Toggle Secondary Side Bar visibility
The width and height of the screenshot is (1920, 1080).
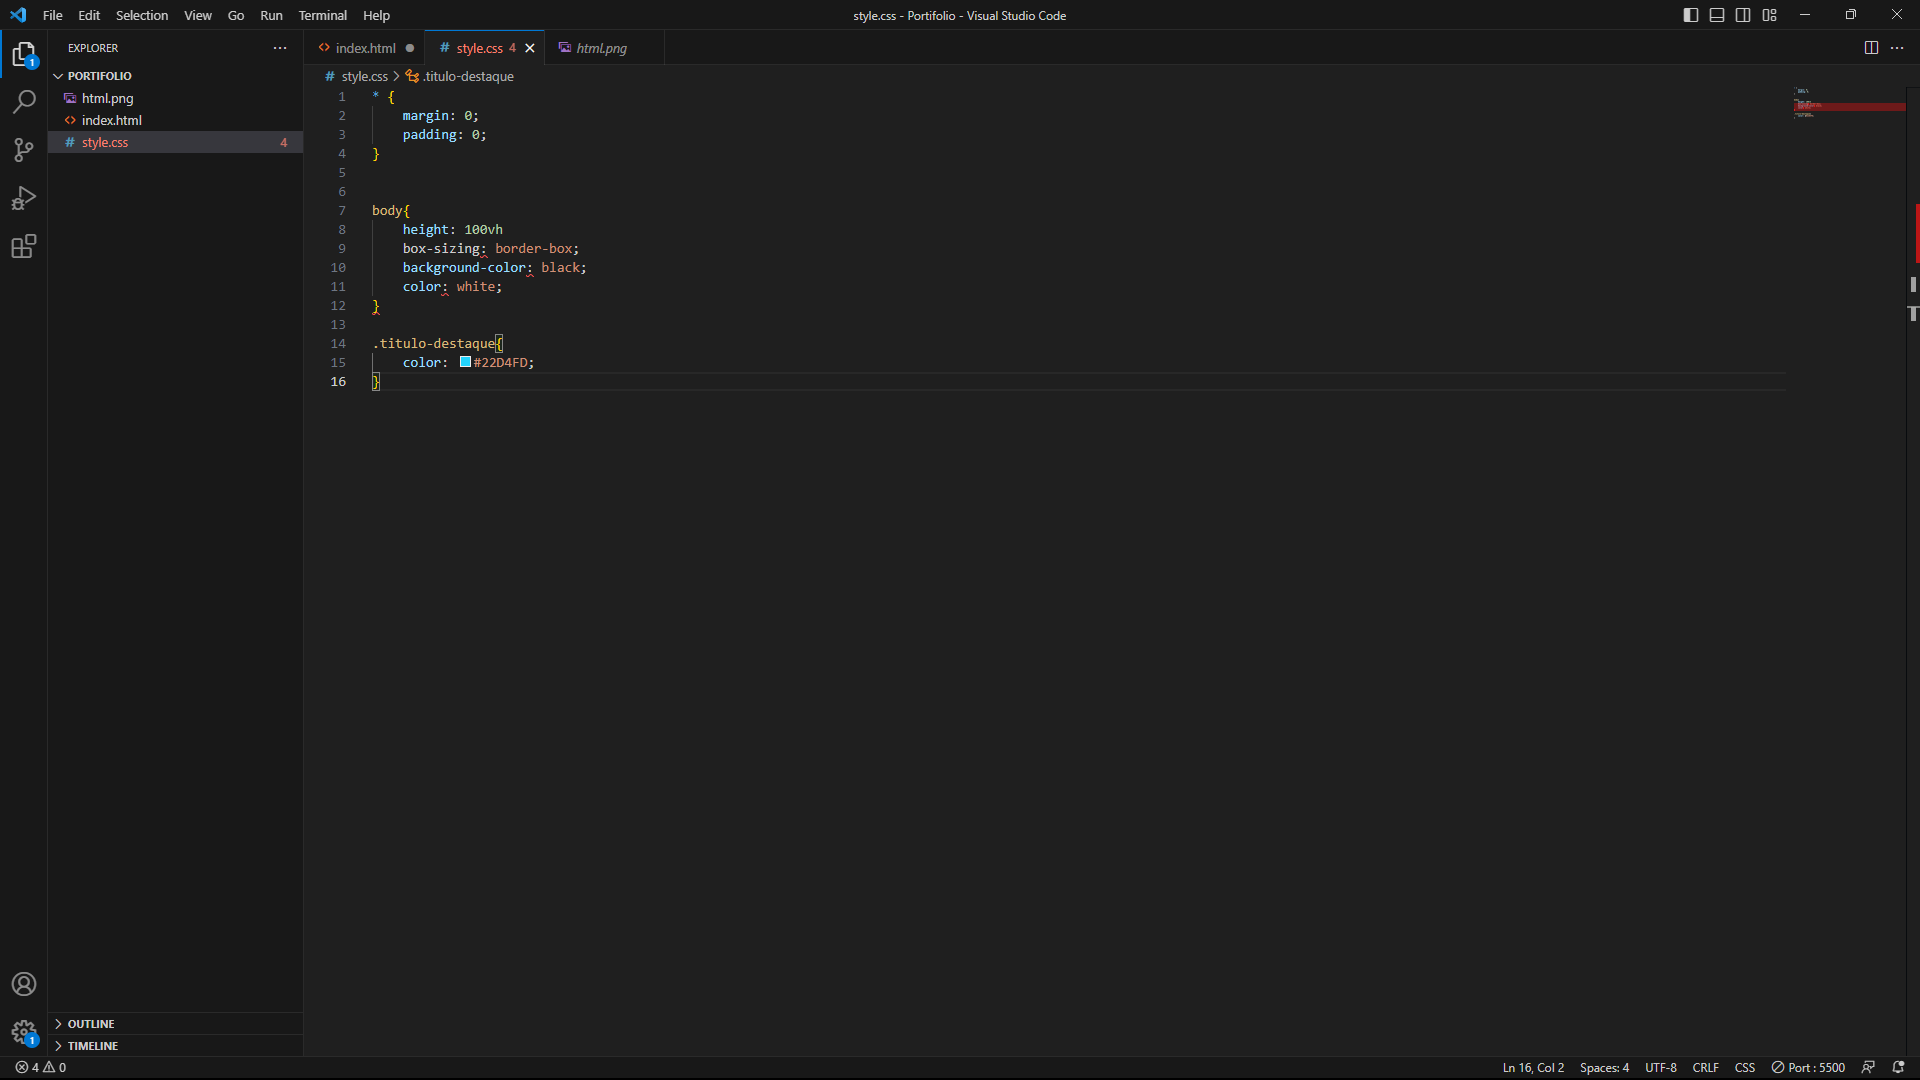coord(1743,15)
